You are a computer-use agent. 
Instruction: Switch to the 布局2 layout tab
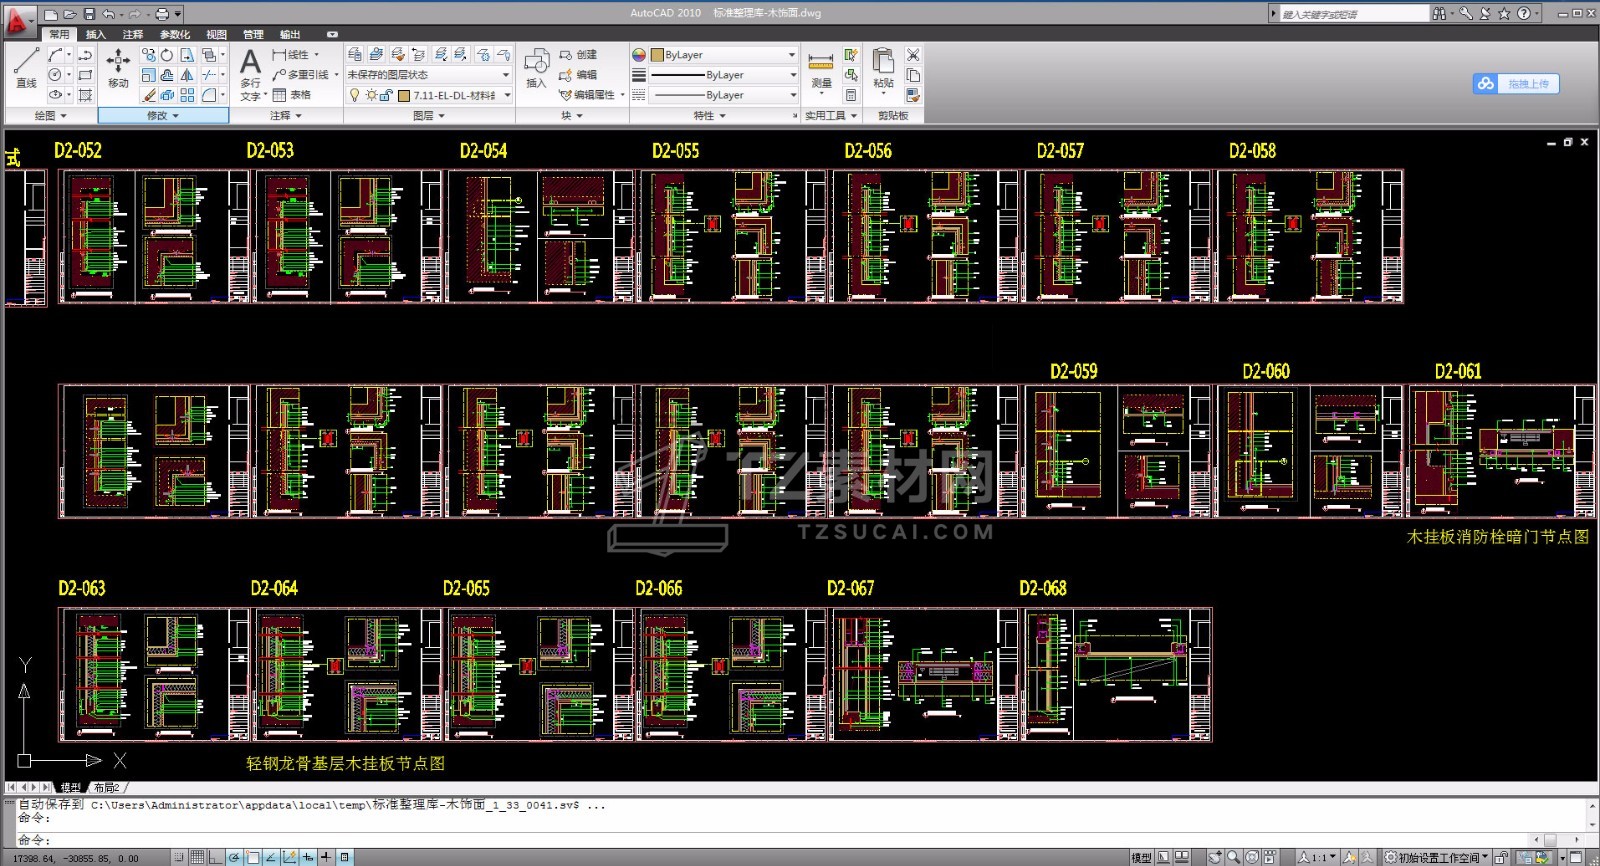tap(106, 788)
